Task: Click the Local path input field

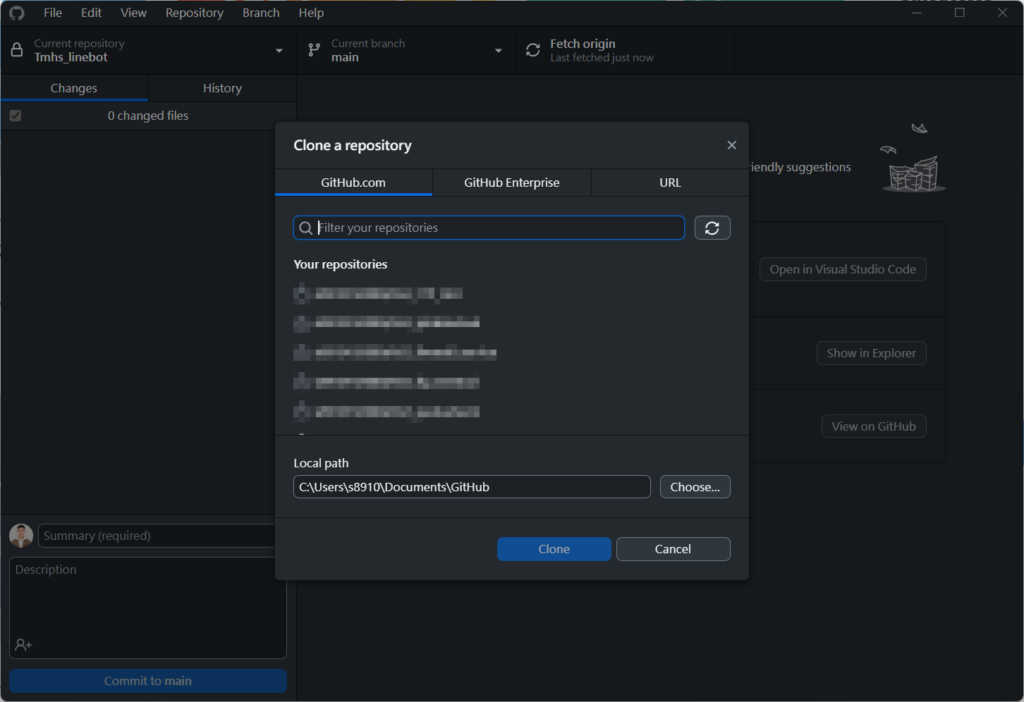Action: pos(472,487)
